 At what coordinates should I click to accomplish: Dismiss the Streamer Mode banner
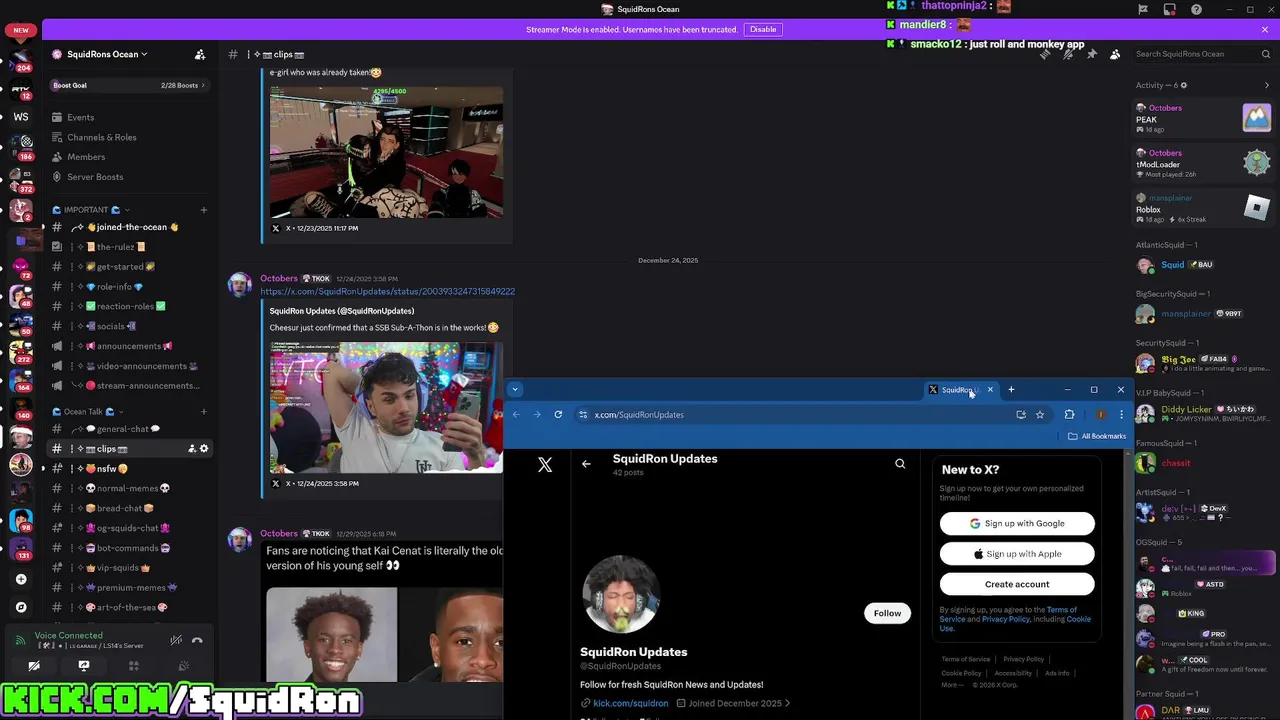pyautogui.click(x=1265, y=29)
